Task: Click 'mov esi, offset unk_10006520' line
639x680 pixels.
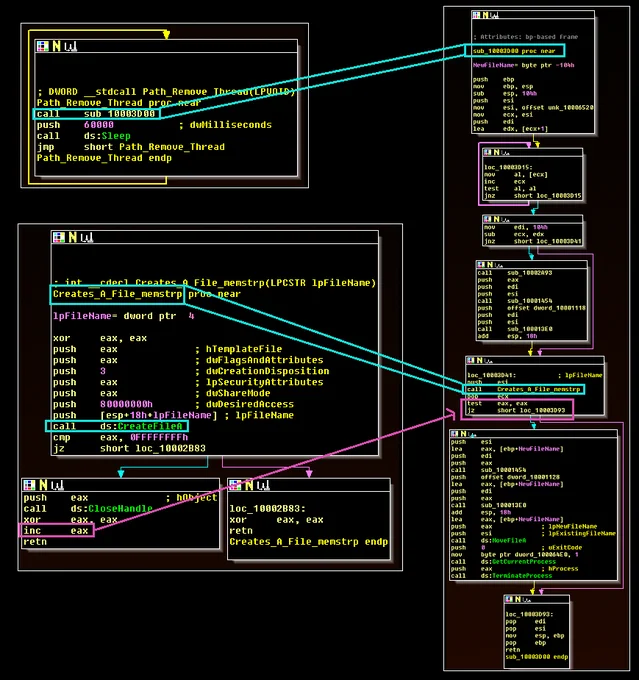Action: pyautogui.click(x=533, y=108)
